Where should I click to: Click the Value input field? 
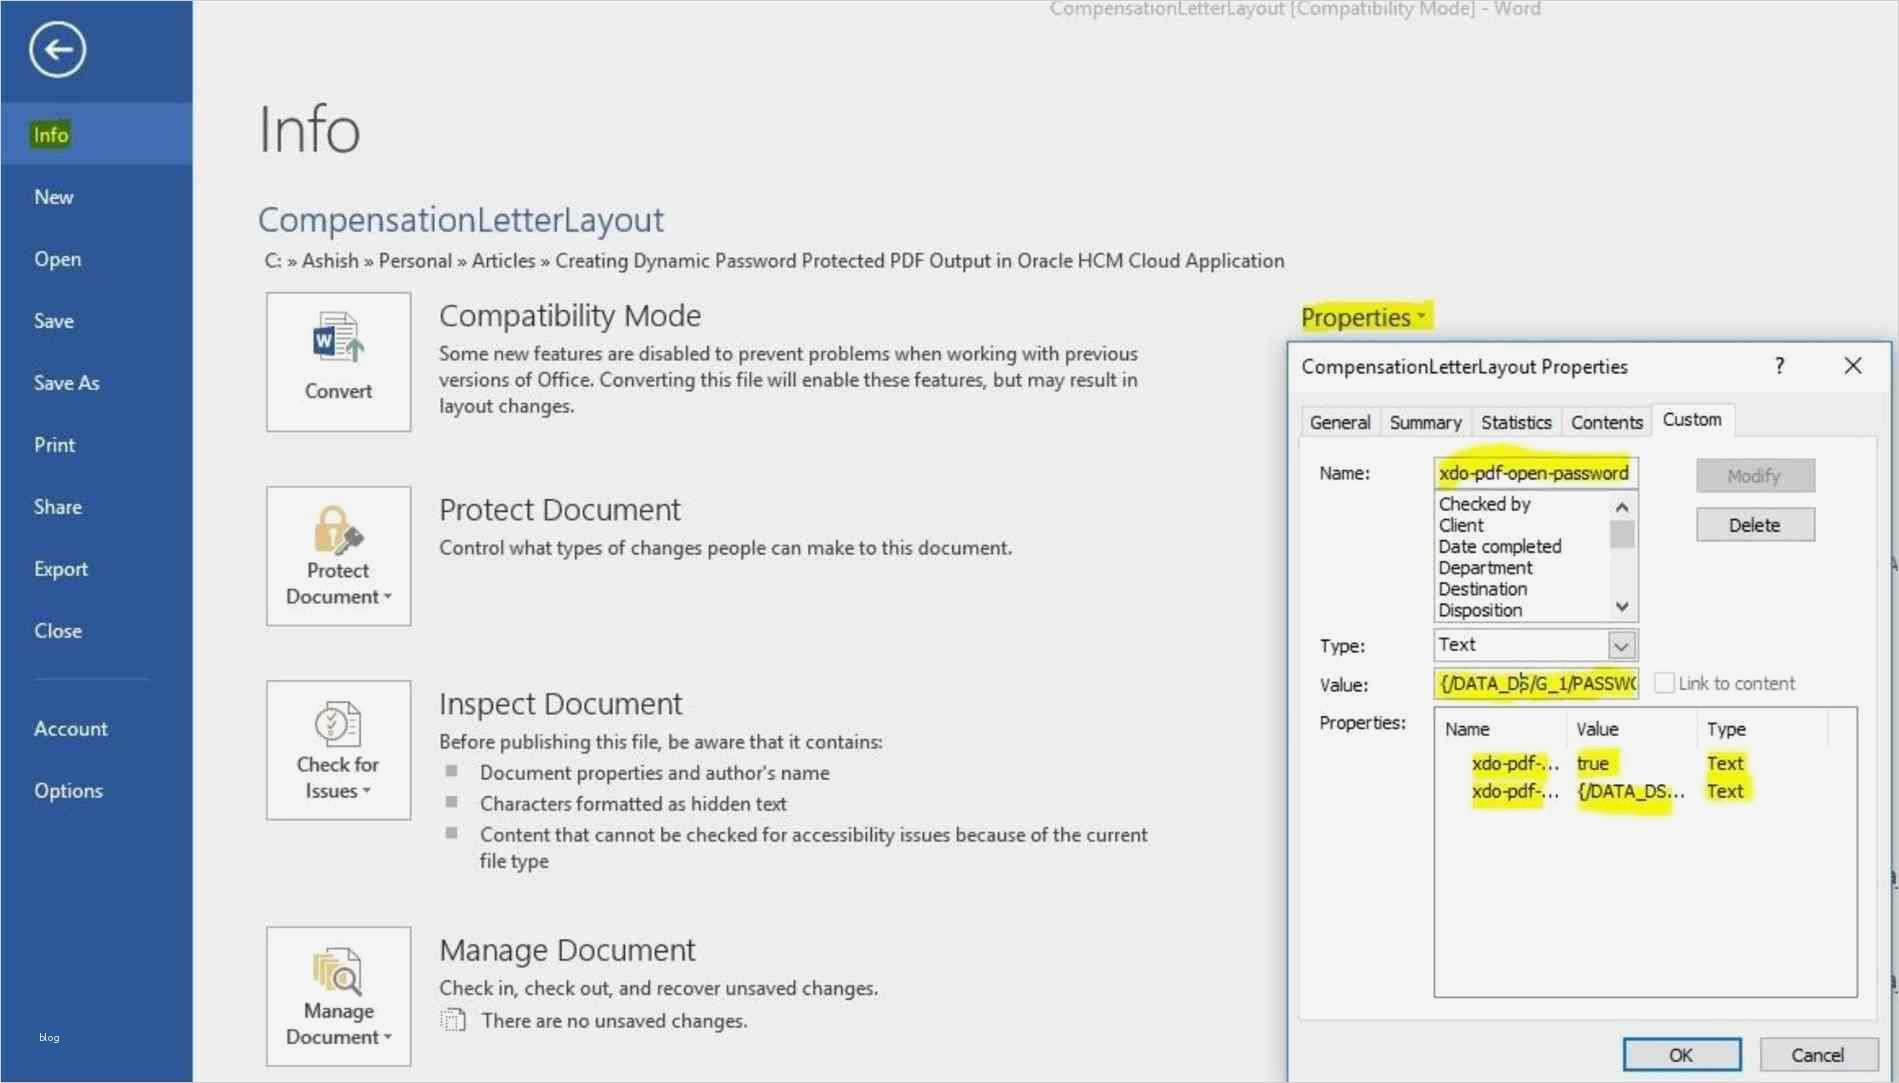(x=1535, y=684)
